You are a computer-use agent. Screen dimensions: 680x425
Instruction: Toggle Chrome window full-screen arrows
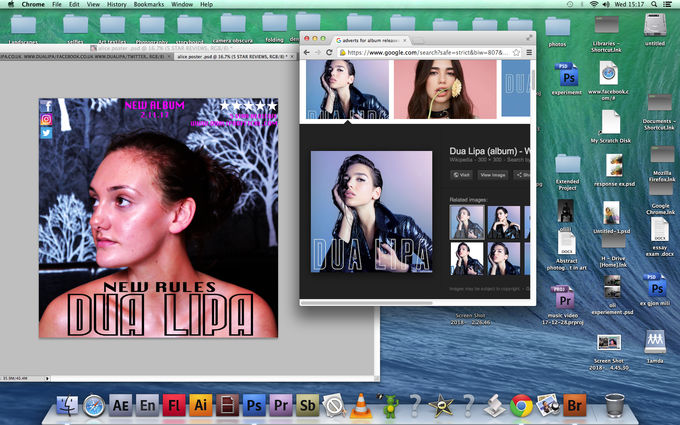(529, 38)
